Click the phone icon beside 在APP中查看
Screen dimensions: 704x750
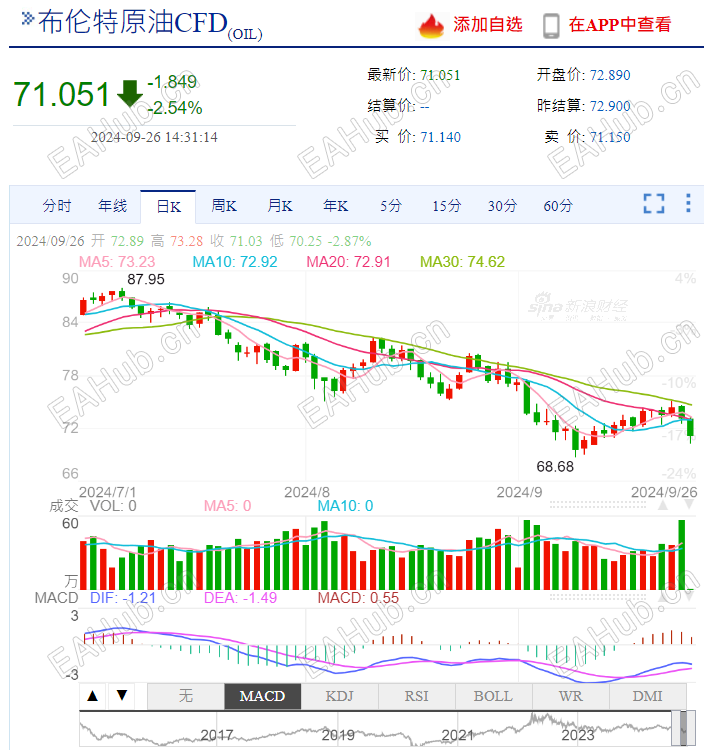(551, 25)
